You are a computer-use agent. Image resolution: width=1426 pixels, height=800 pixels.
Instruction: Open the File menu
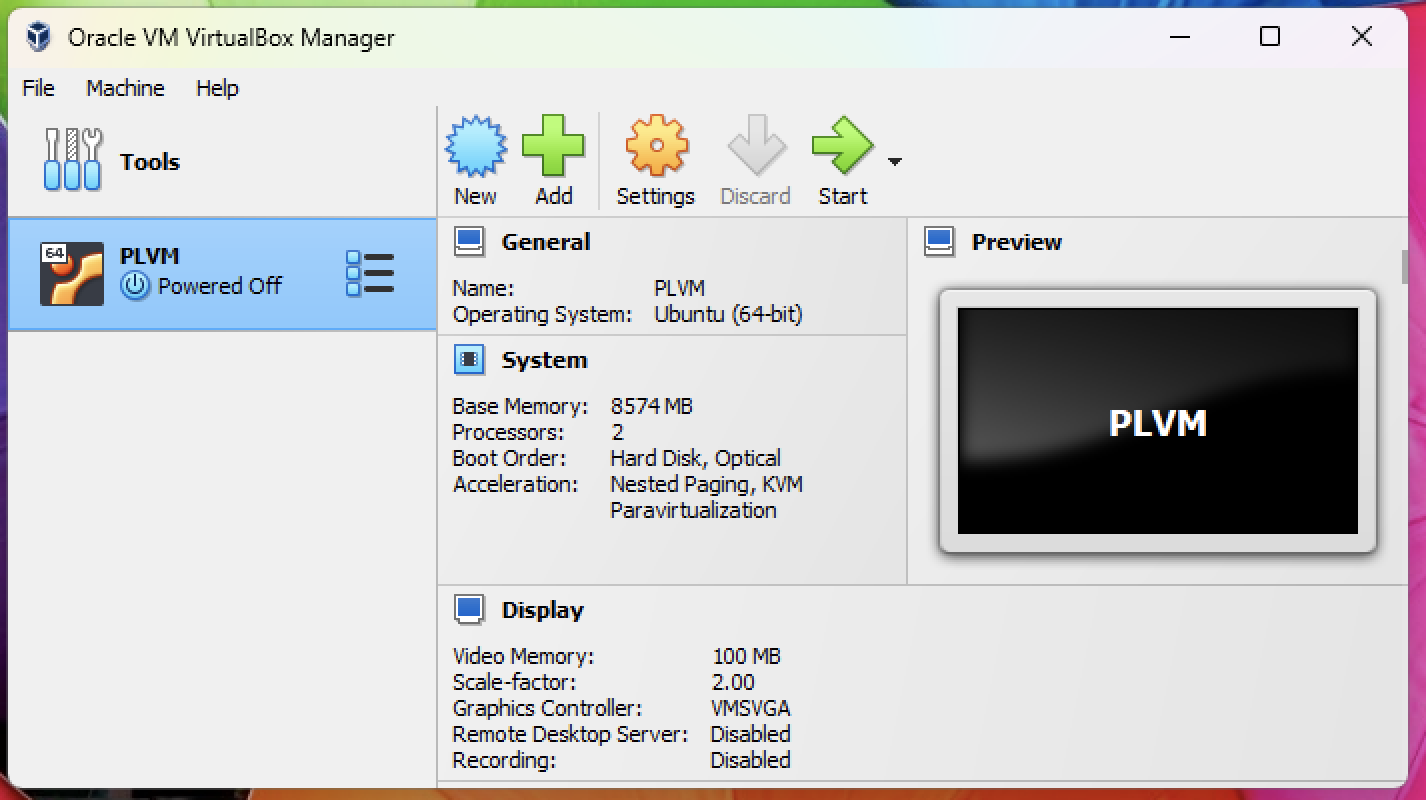point(37,88)
